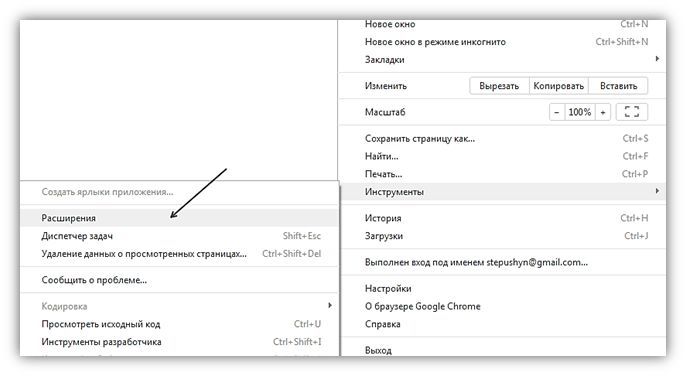686x376 pixels.
Task: Toggle the fullscreen mode icon
Action: (x=631, y=112)
